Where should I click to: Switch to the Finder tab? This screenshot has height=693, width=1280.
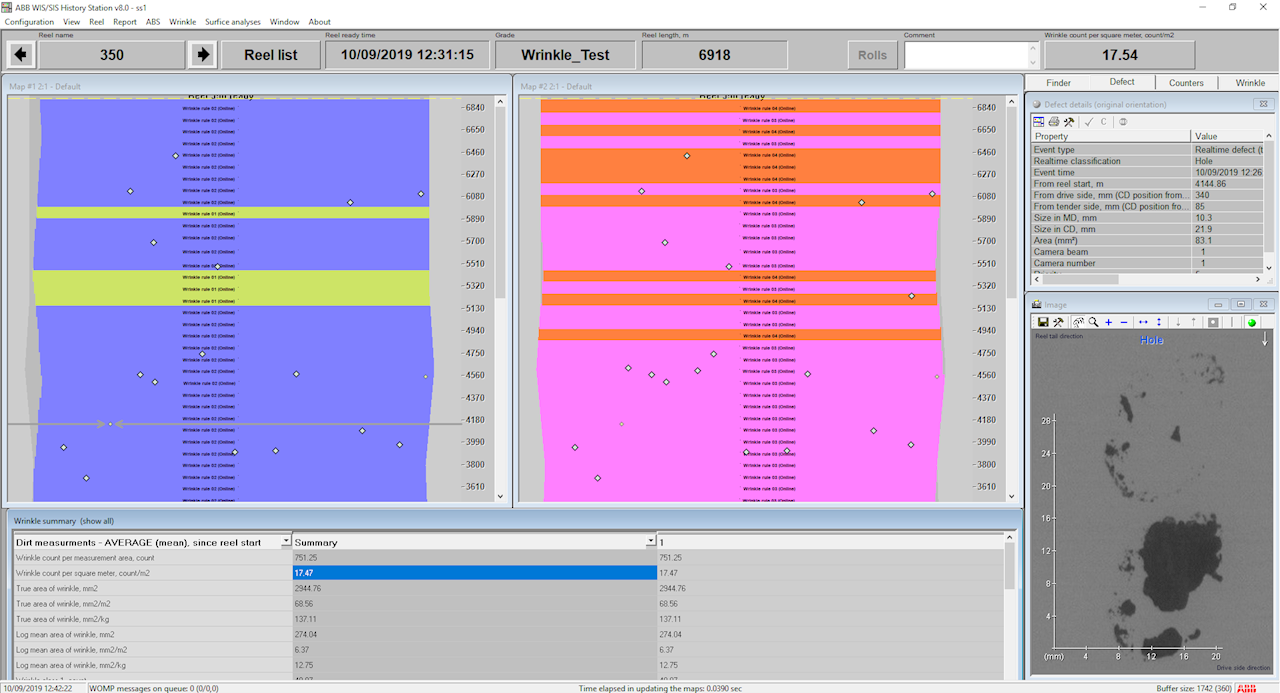pyautogui.click(x=1058, y=83)
